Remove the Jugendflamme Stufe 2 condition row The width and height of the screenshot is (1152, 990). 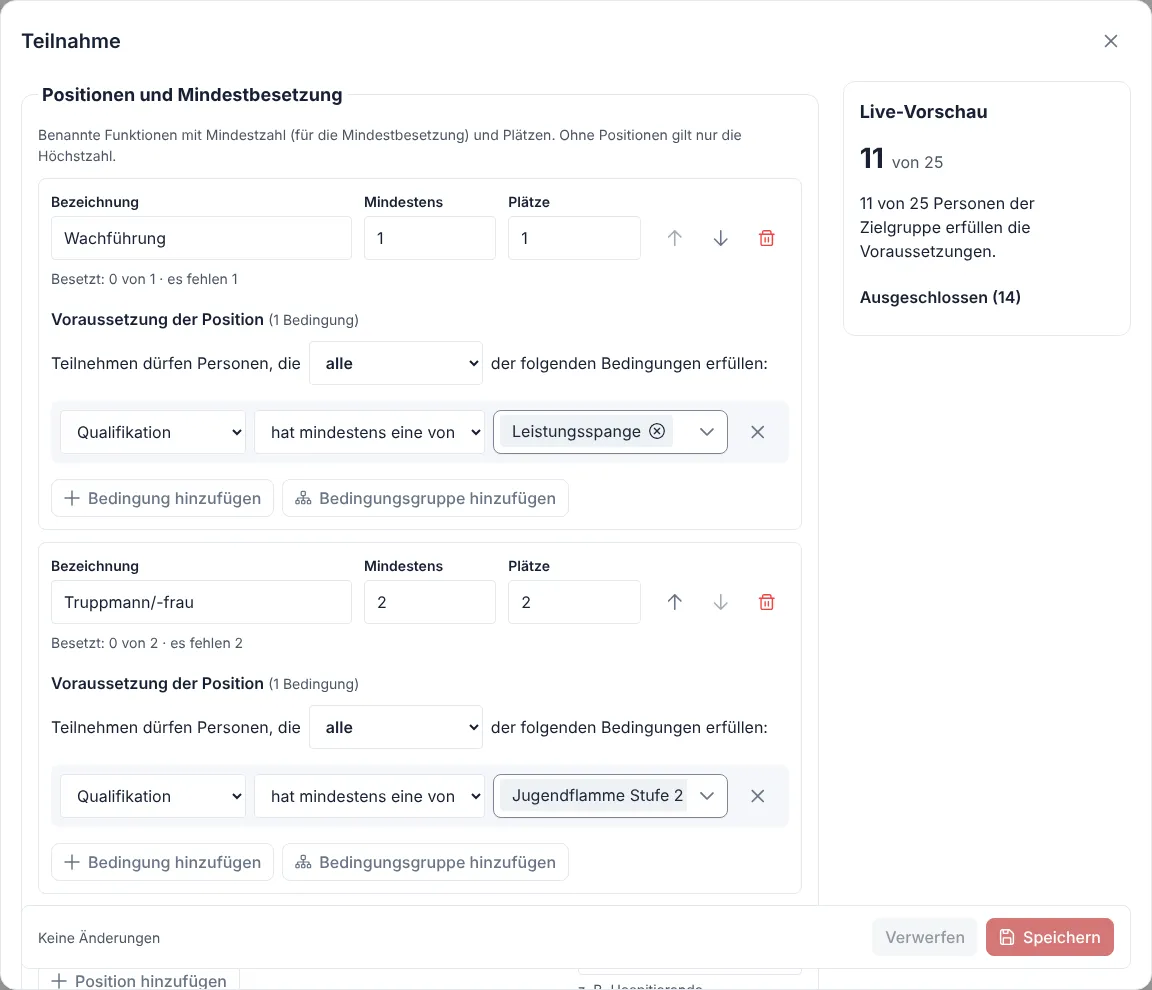pos(757,796)
